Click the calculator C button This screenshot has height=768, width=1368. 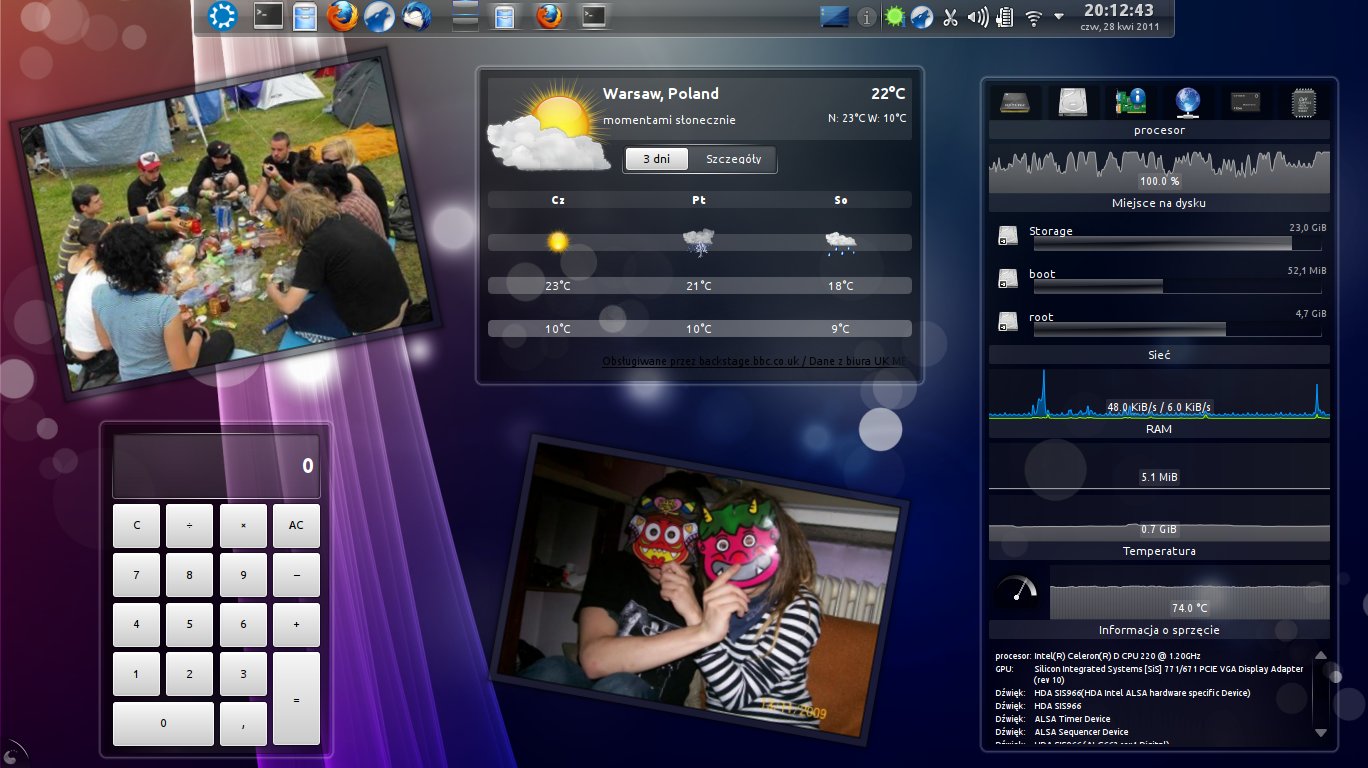(x=137, y=526)
